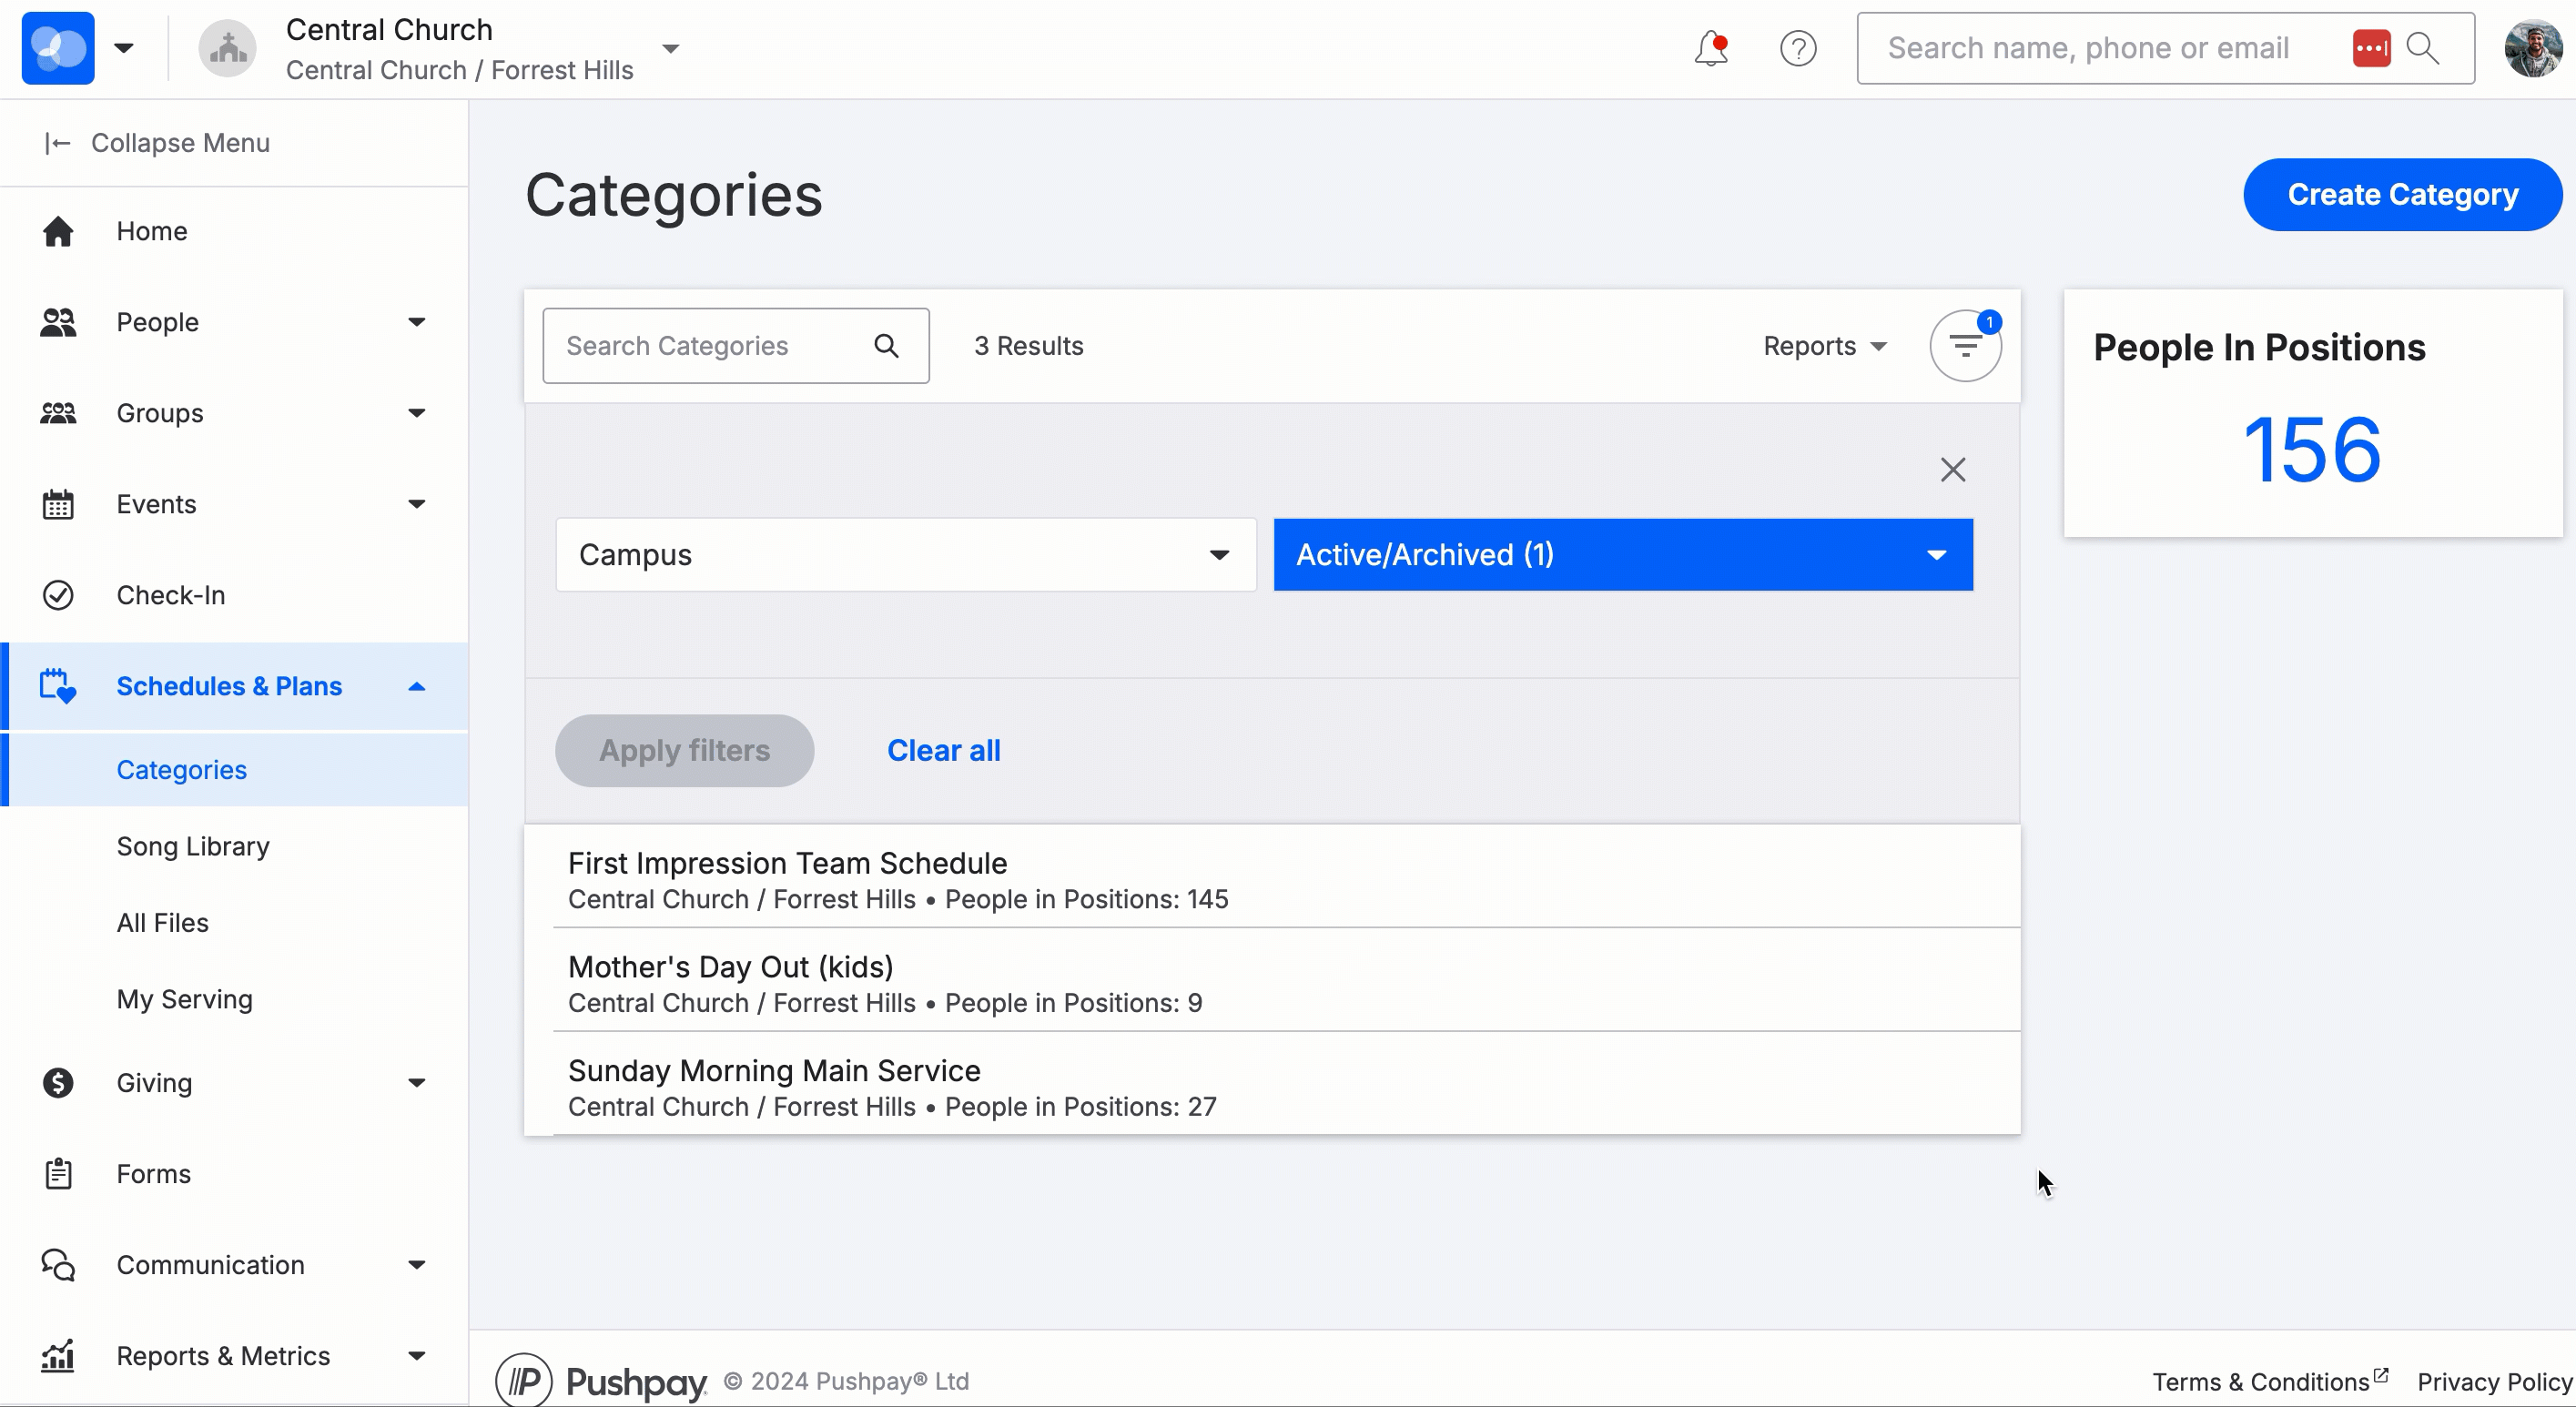Open the user profile avatar

(2534, 48)
